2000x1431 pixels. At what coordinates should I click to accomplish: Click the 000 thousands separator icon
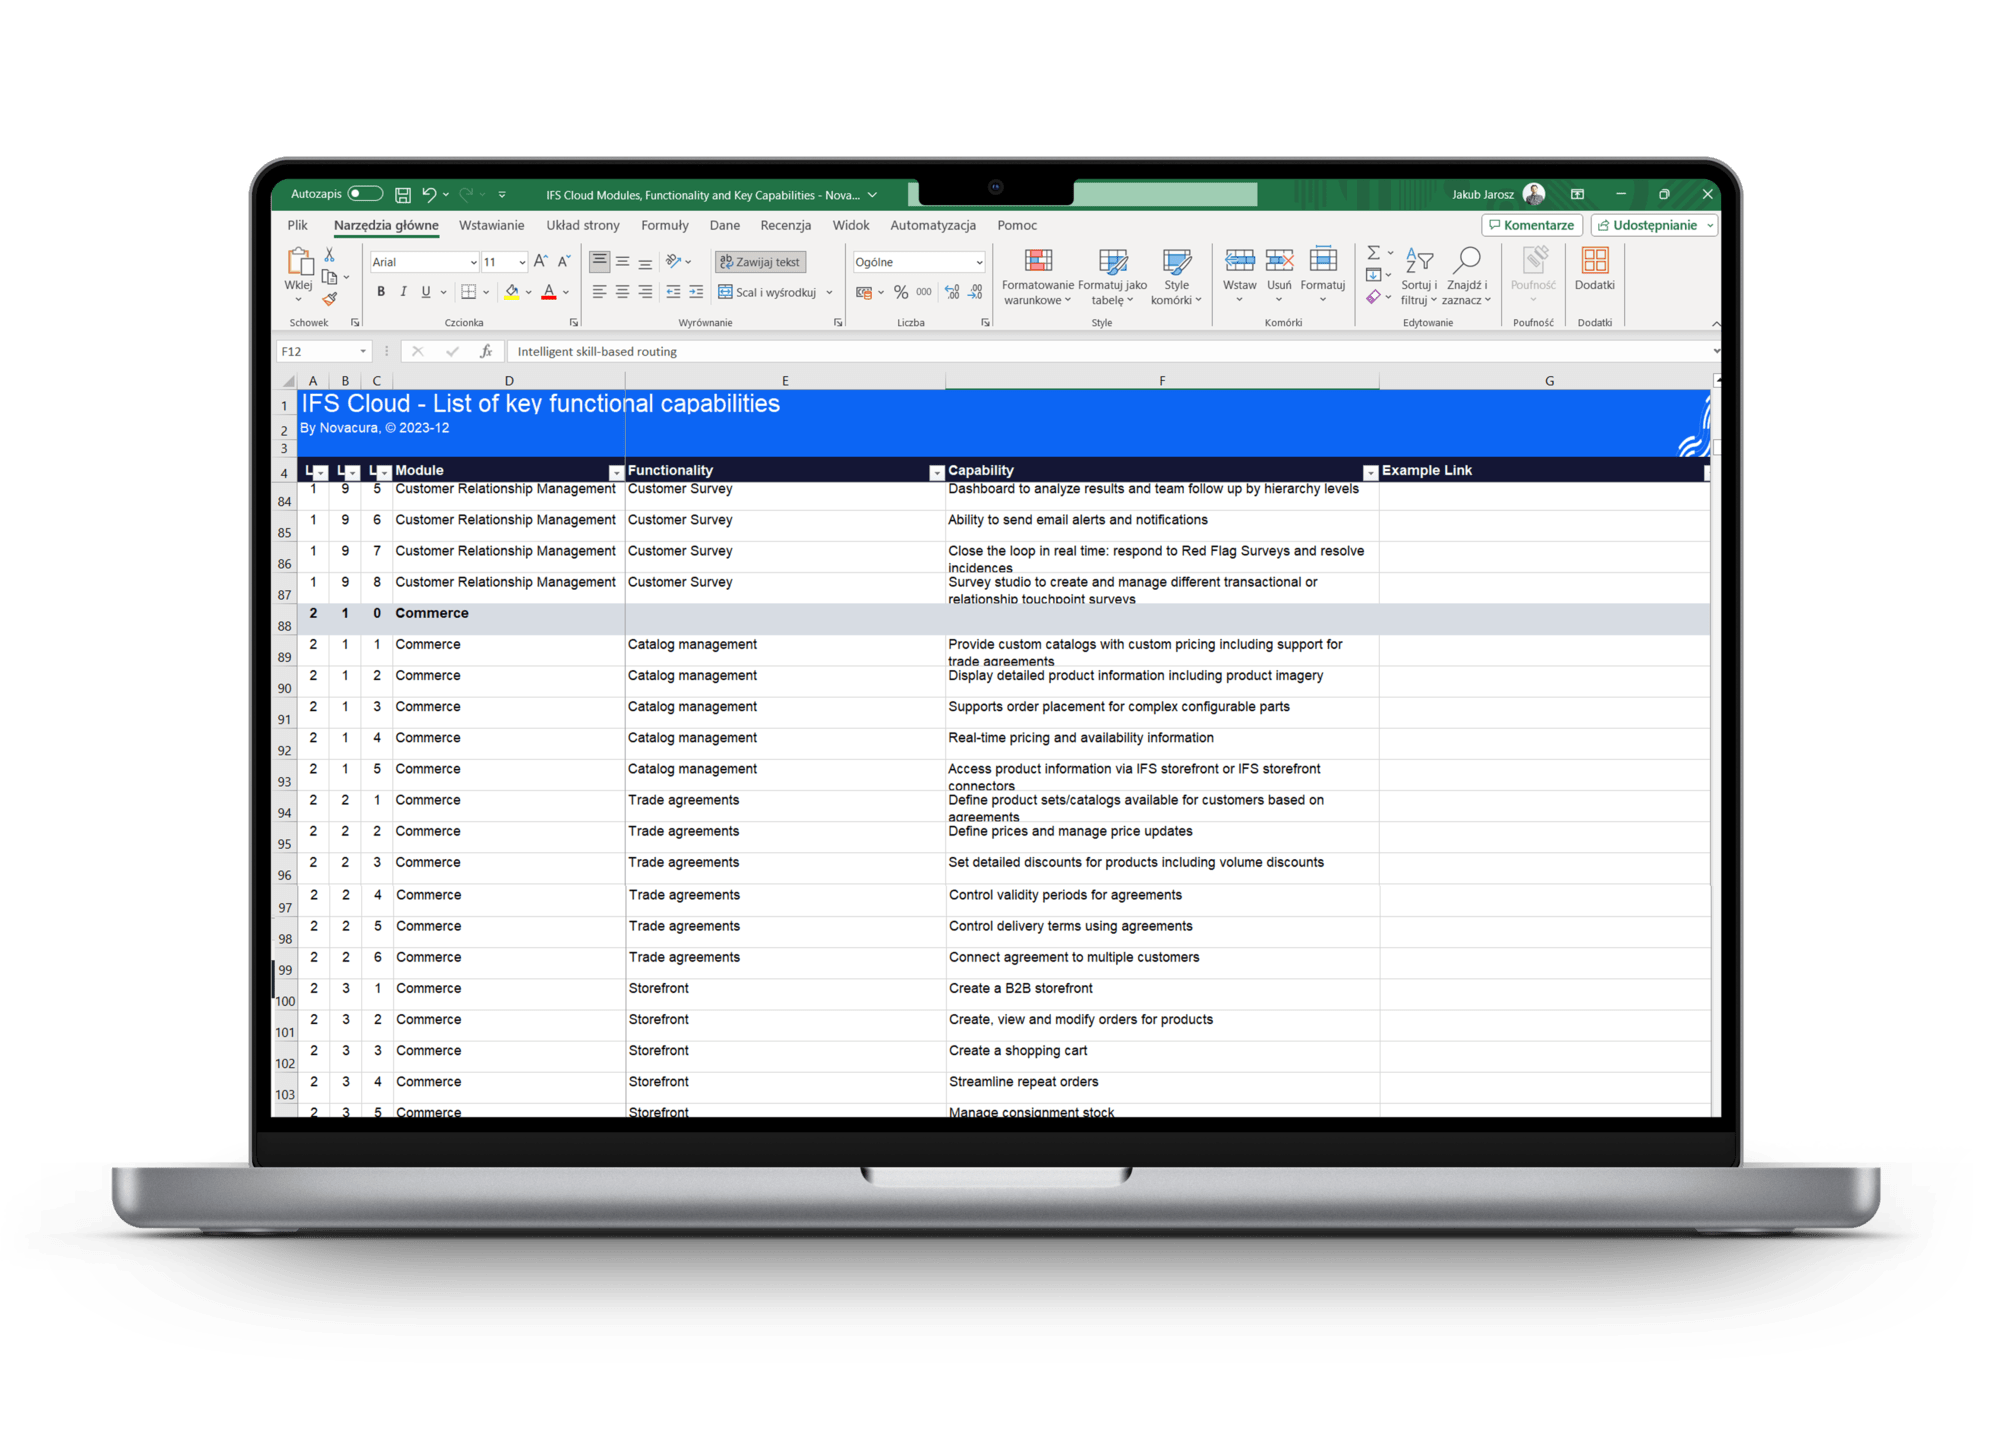(x=924, y=292)
